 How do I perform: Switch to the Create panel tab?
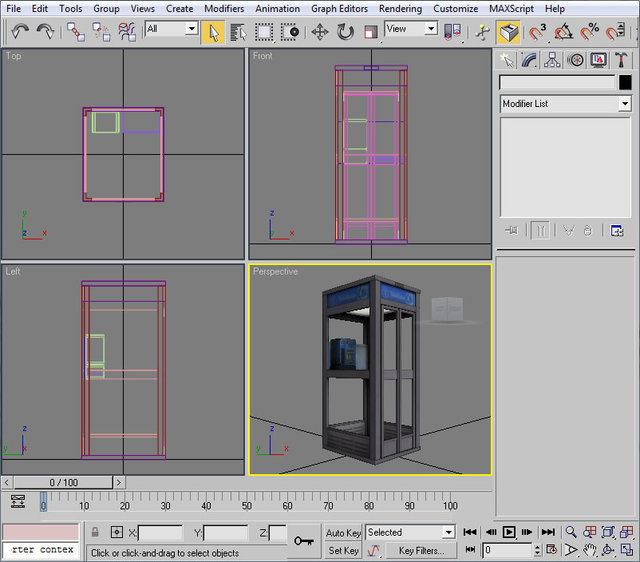[508, 60]
